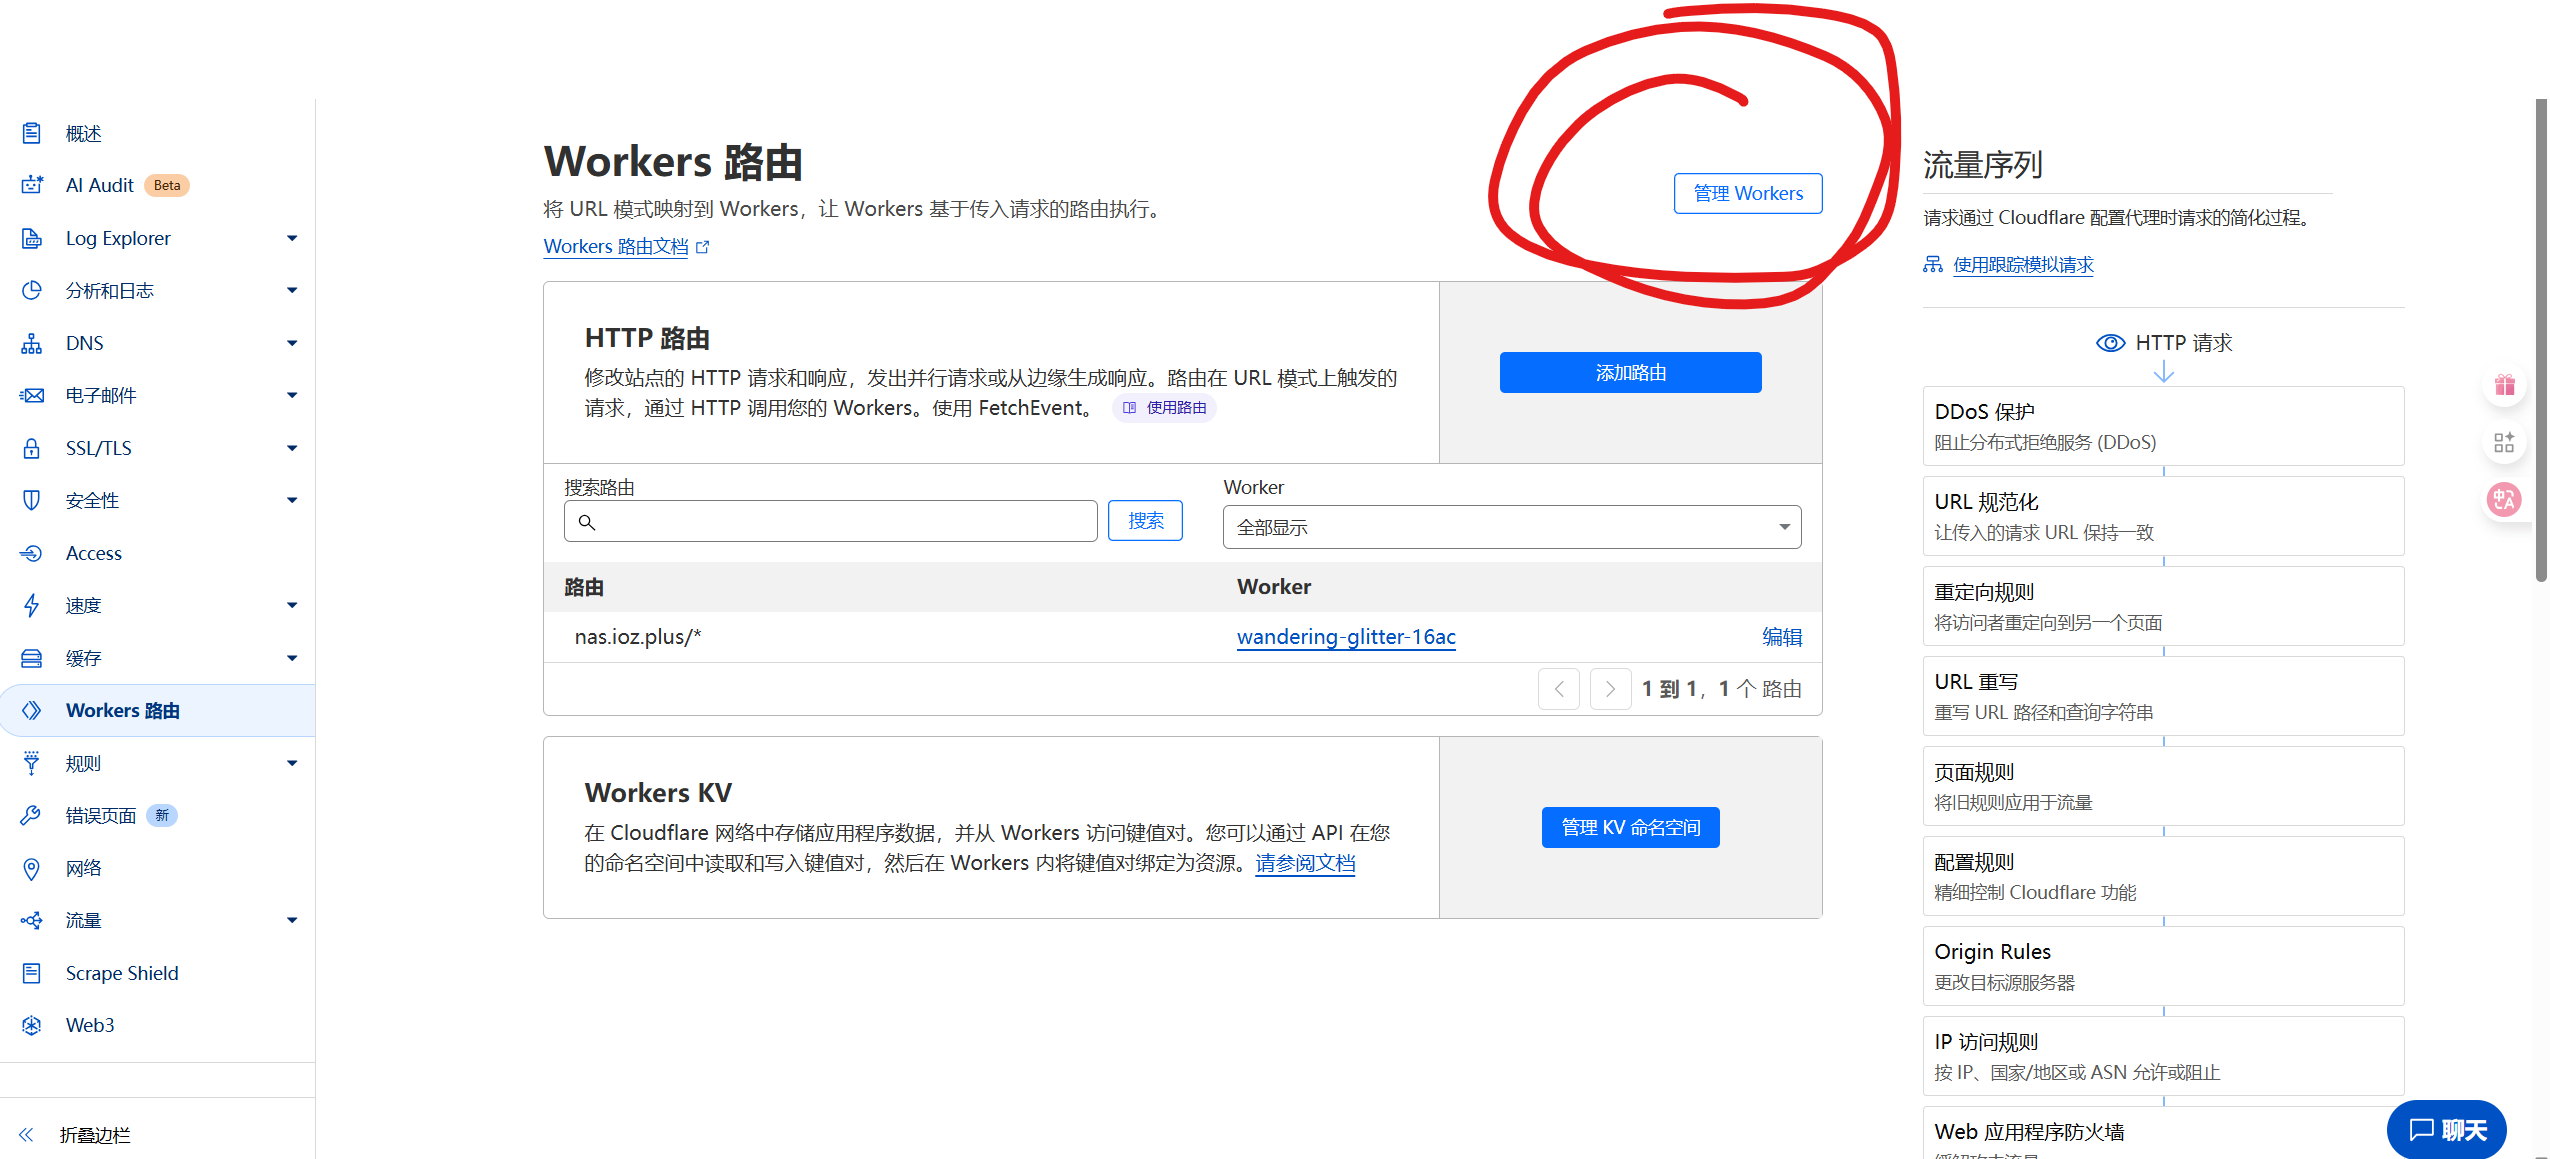The width and height of the screenshot is (2550, 1159).
Task: Collapse sidebar with 折叠边栏 label
Action: 95,1135
